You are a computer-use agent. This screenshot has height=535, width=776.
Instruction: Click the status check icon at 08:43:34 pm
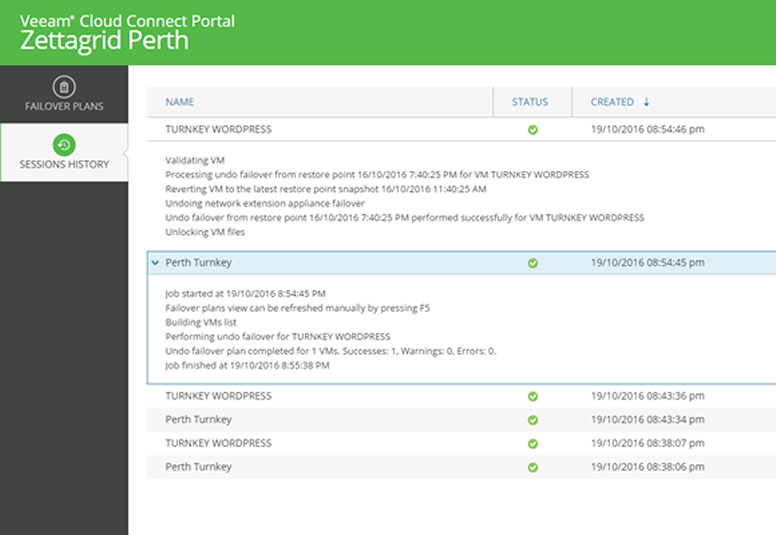click(533, 420)
